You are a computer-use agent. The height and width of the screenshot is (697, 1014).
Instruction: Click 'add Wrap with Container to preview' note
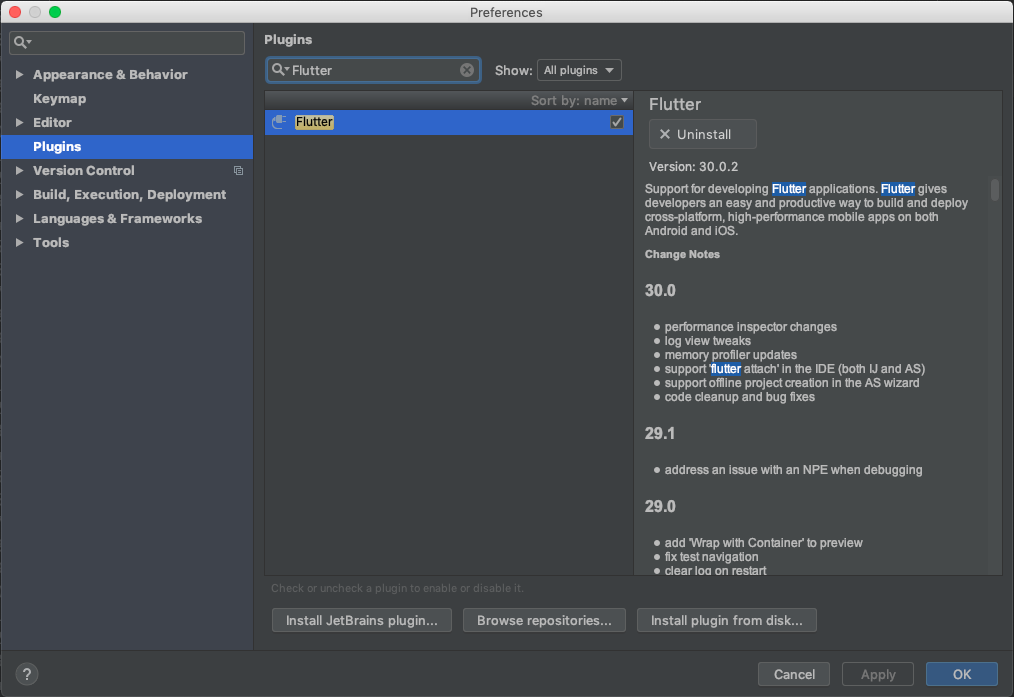tap(763, 543)
